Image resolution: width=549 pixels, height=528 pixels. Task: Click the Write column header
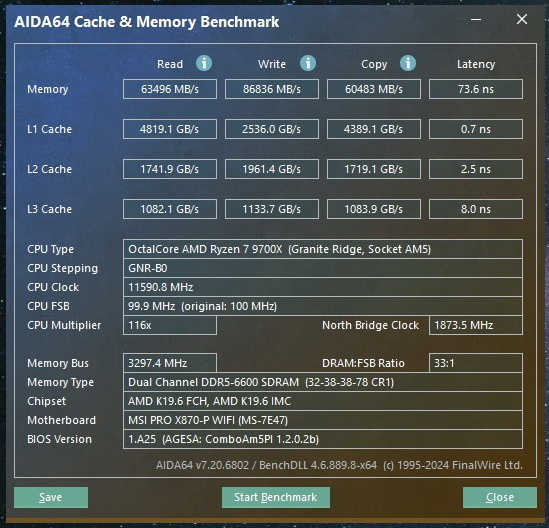coord(272,64)
